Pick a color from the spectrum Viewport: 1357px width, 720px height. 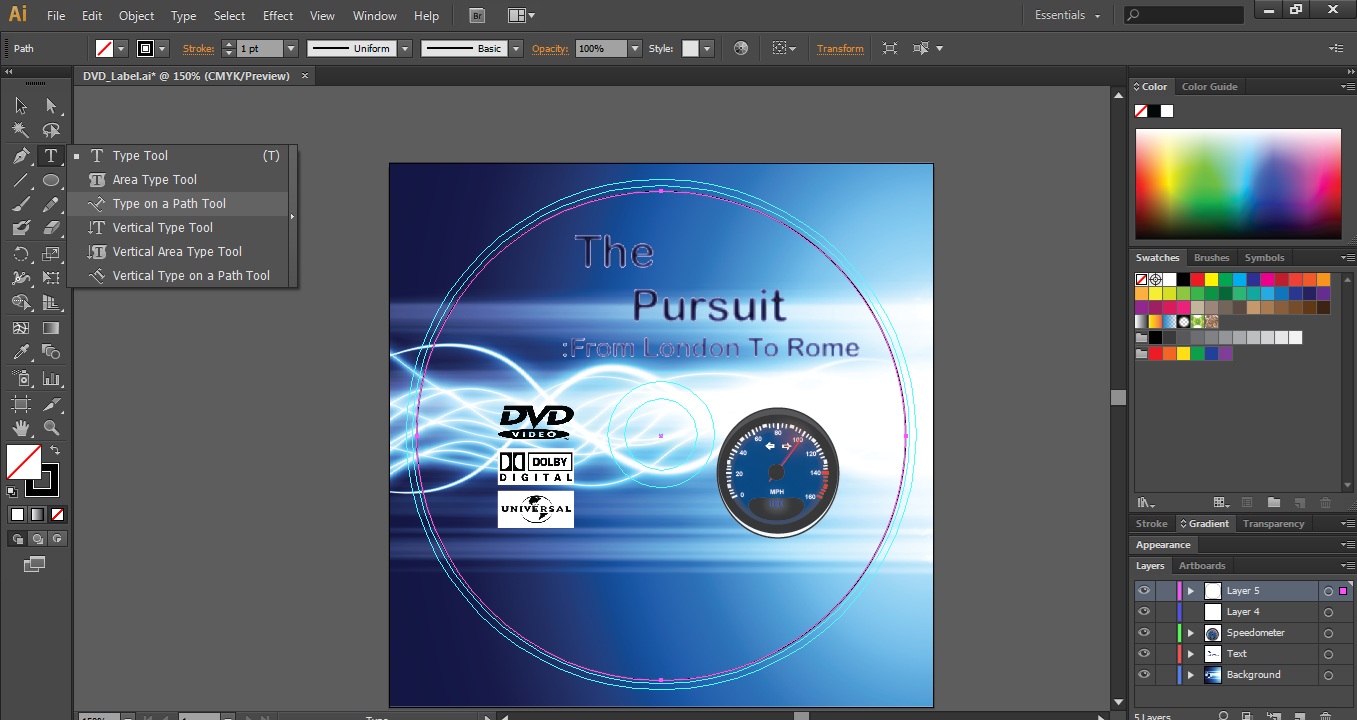click(x=1238, y=183)
